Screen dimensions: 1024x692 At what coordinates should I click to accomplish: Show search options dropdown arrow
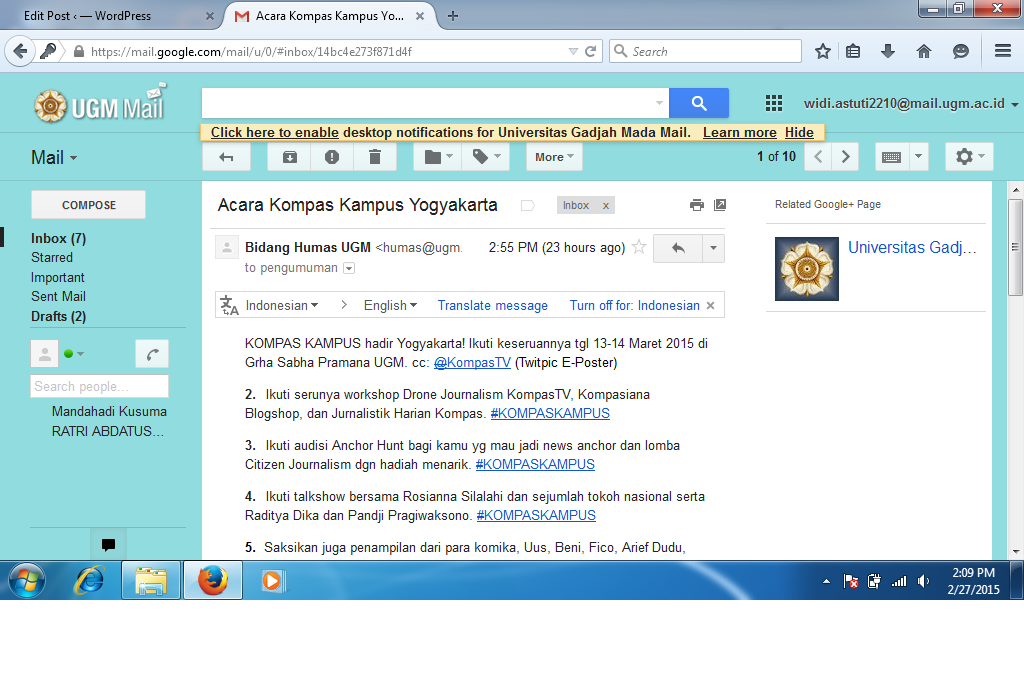[659, 103]
